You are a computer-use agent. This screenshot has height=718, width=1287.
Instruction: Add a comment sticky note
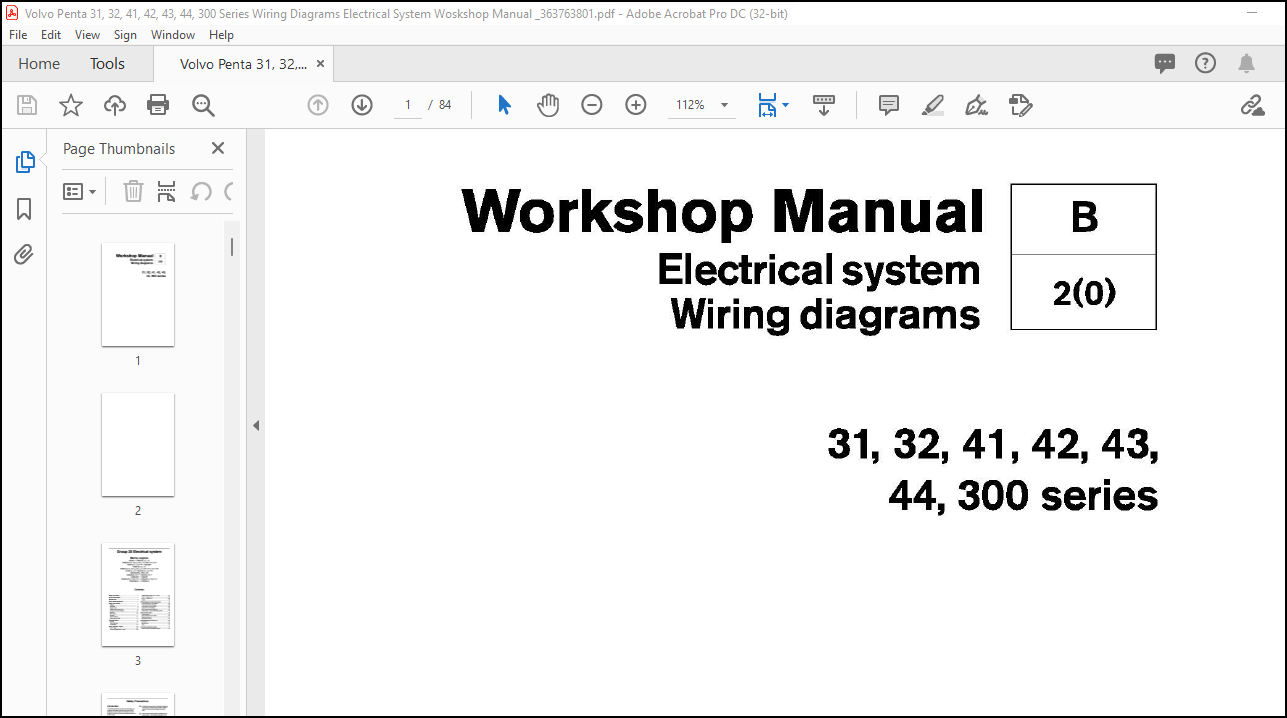click(x=889, y=105)
